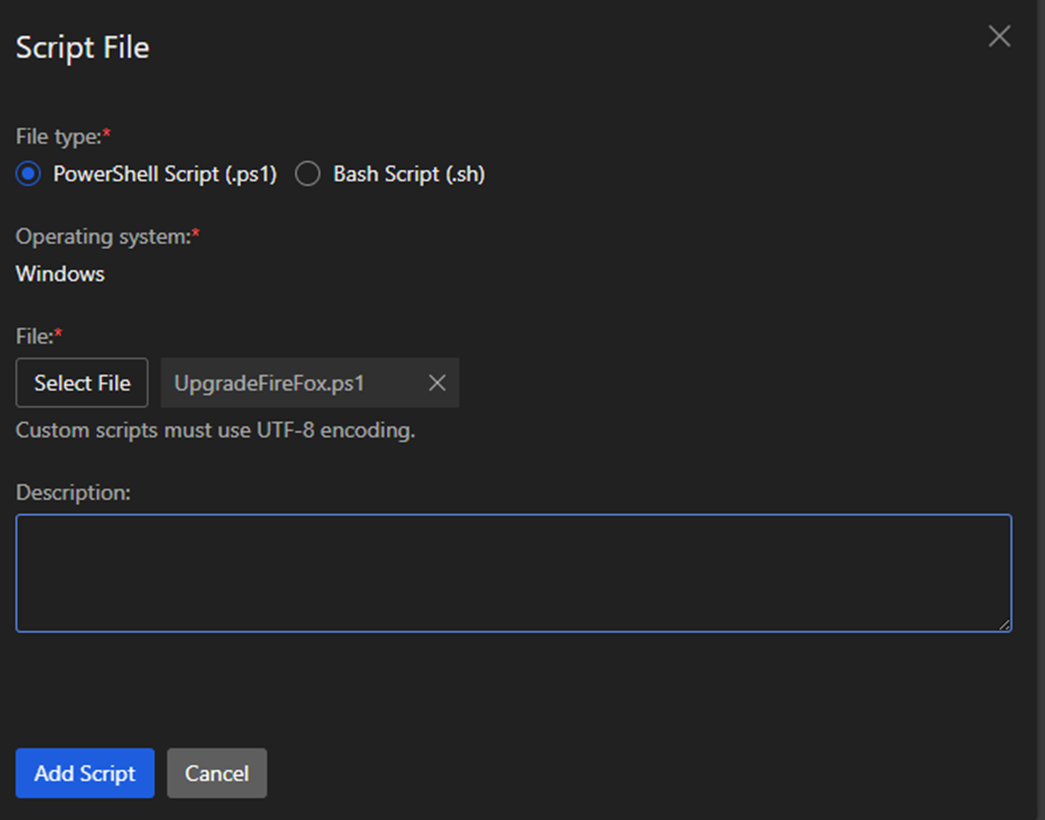Focus the Description text area
This screenshot has width=1045, height=820.
tap(513, 572)
